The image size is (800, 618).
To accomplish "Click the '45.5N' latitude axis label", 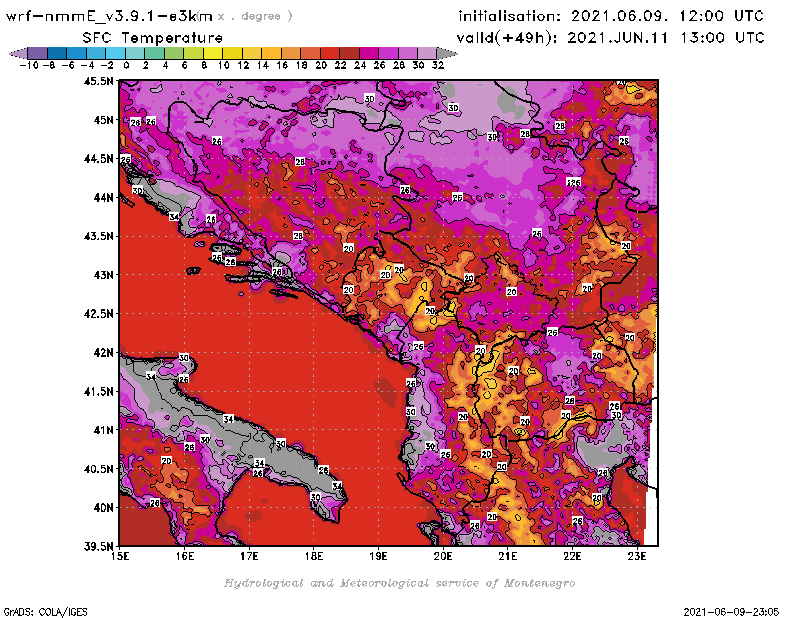I will (98, 81).
